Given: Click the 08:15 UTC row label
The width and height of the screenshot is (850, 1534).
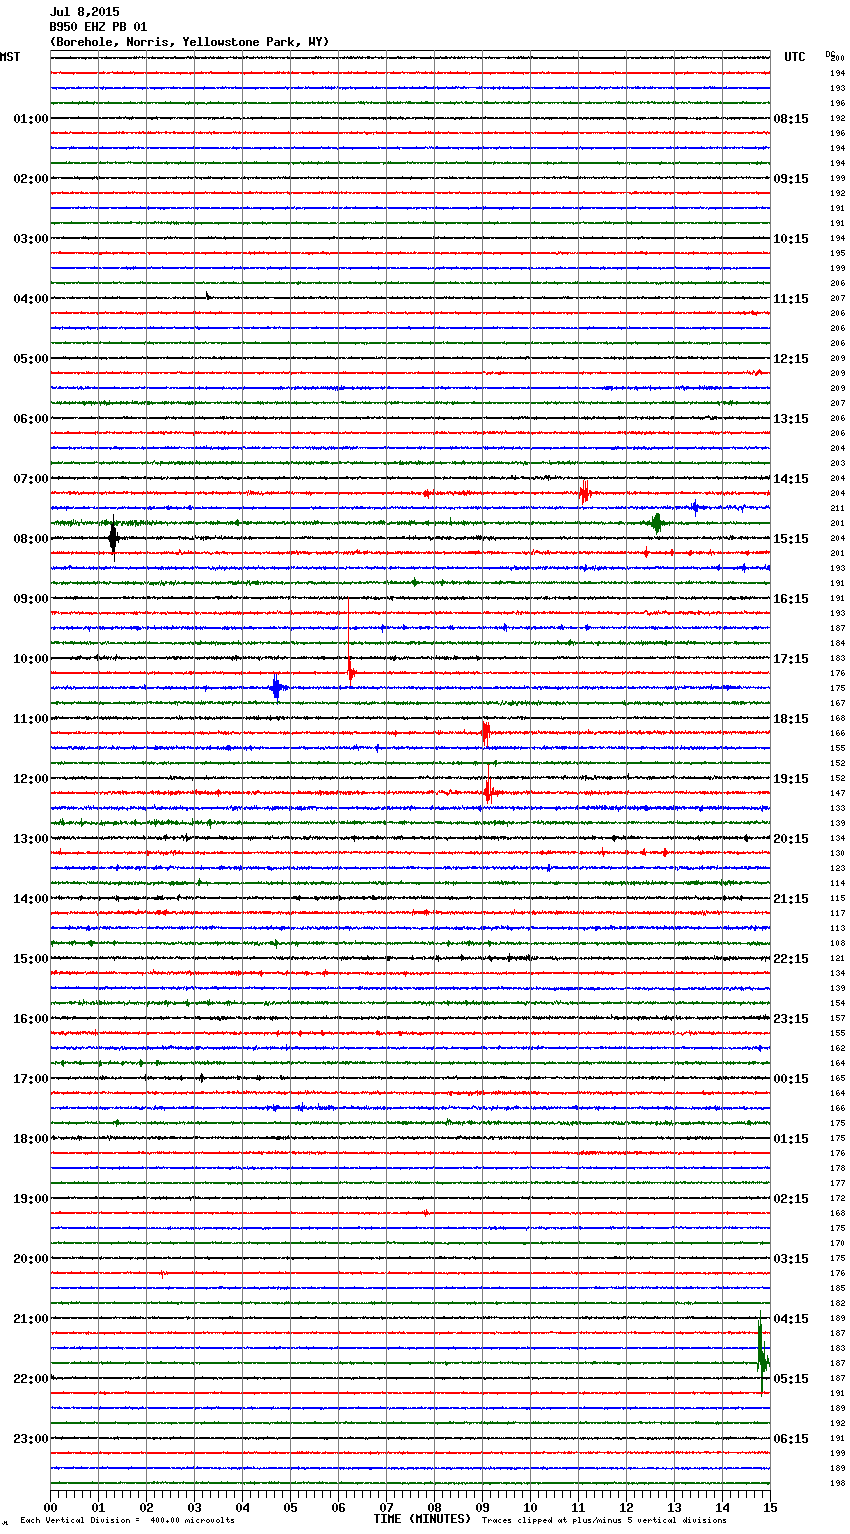Looking at the screenshot, I should tap(791, 119).
